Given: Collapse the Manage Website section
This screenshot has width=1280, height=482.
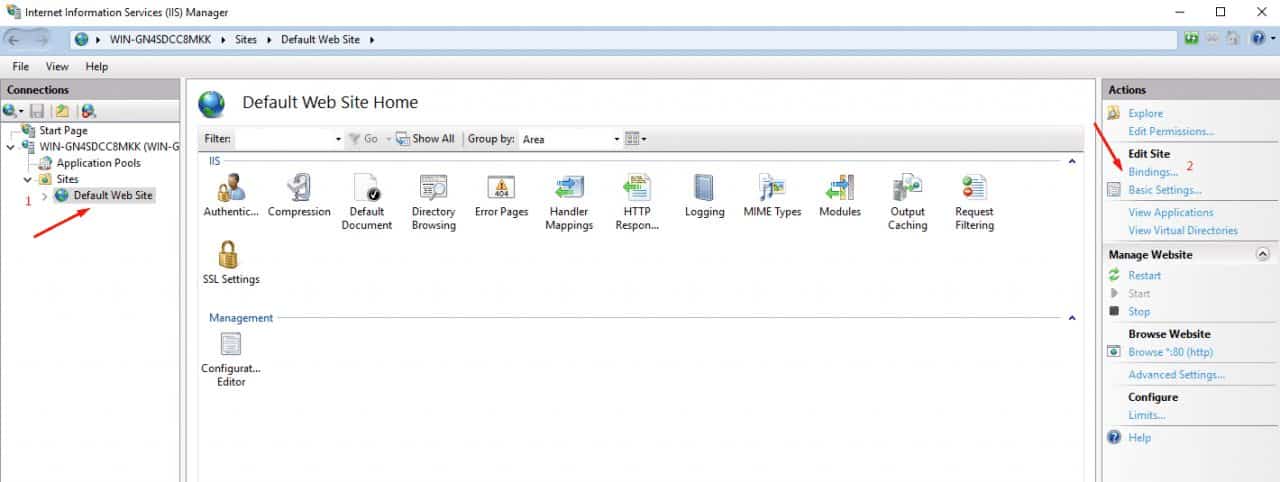Looking at the screenshot, I should 1262,255.
